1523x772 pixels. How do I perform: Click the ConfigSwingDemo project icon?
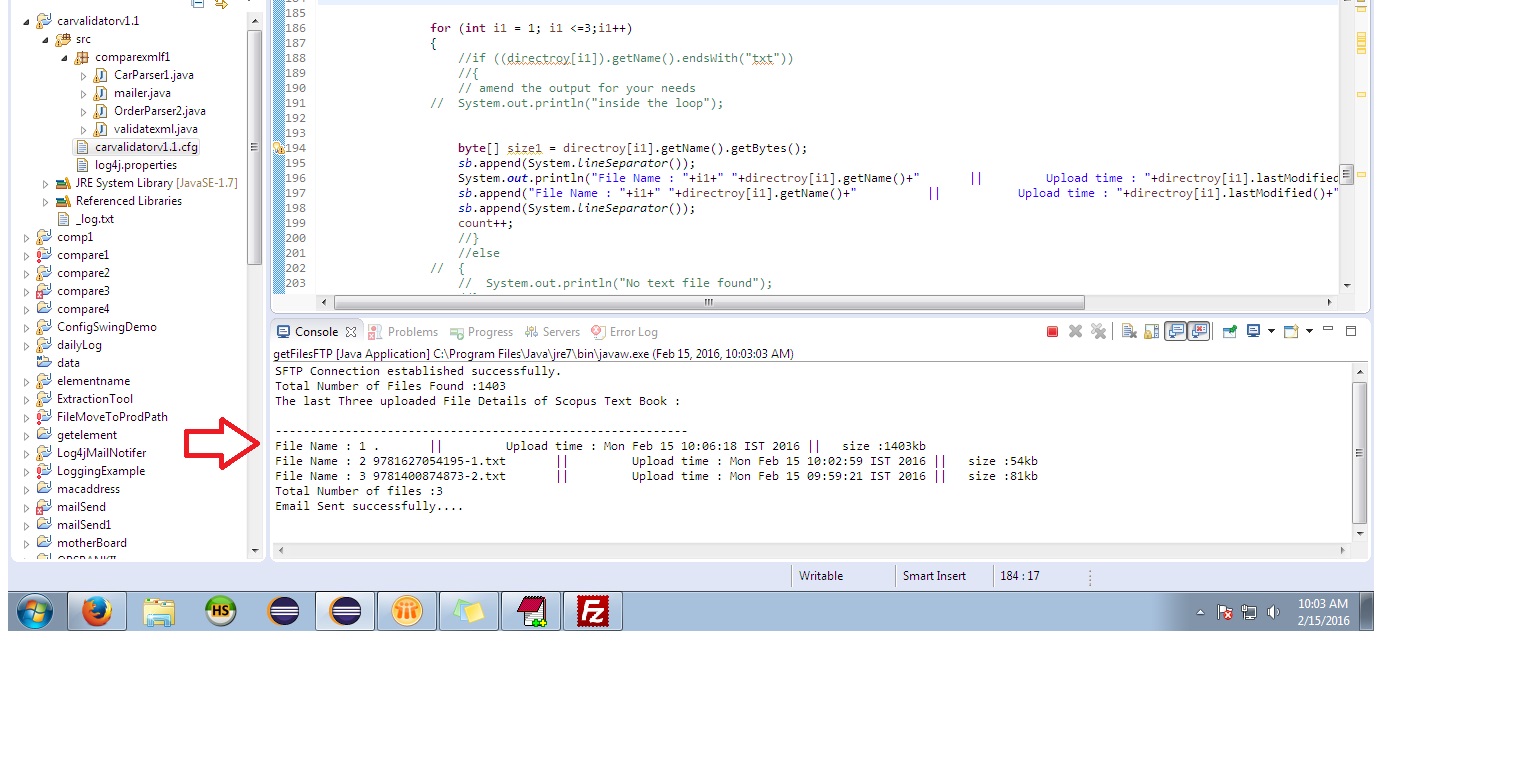(x=43, y=327)
